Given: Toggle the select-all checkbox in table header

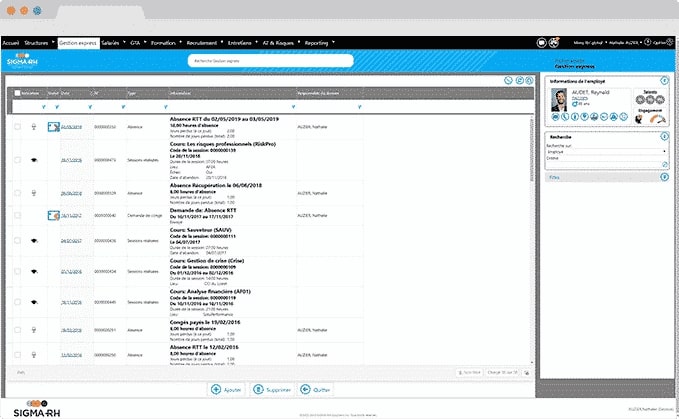Looking at the screenshot, I should [17, 93].
